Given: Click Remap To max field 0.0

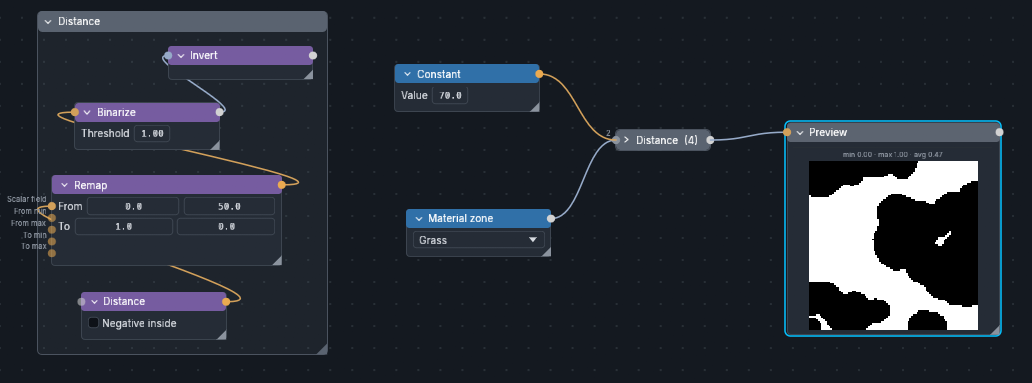Looking at the screenshot, I should click(226, 226).
